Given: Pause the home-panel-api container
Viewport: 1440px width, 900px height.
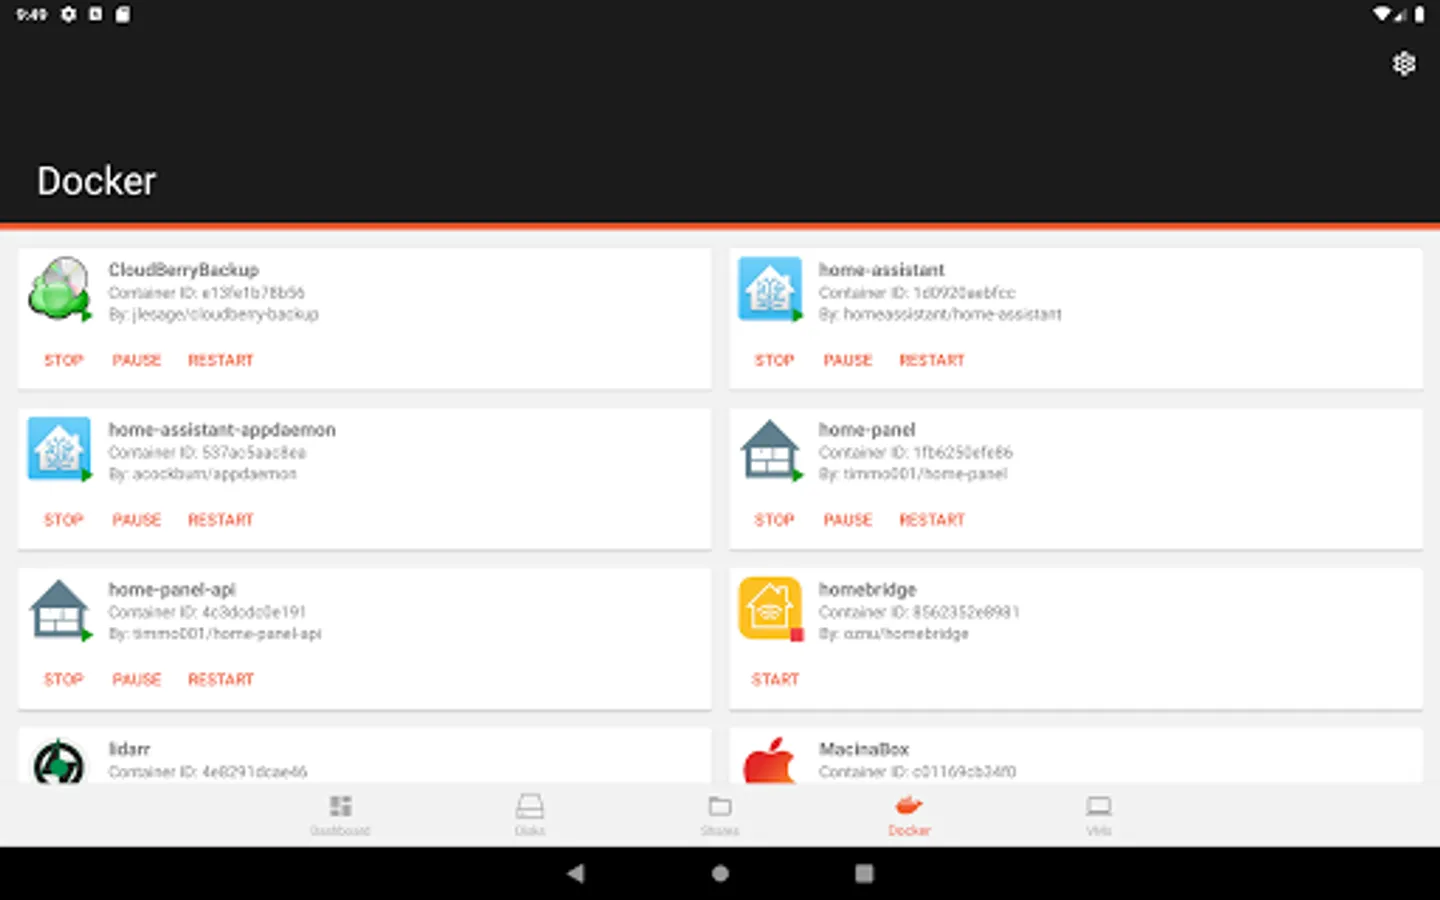Looking at the screenshot, I should point(137,679).
